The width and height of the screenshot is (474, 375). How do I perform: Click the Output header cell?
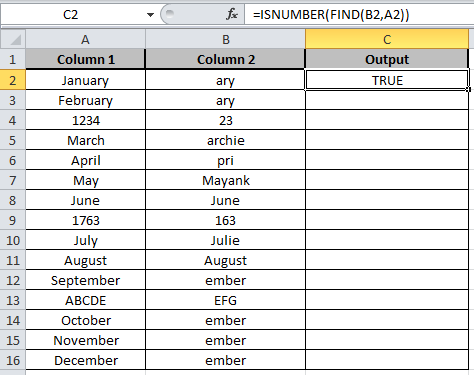point(387,59)
